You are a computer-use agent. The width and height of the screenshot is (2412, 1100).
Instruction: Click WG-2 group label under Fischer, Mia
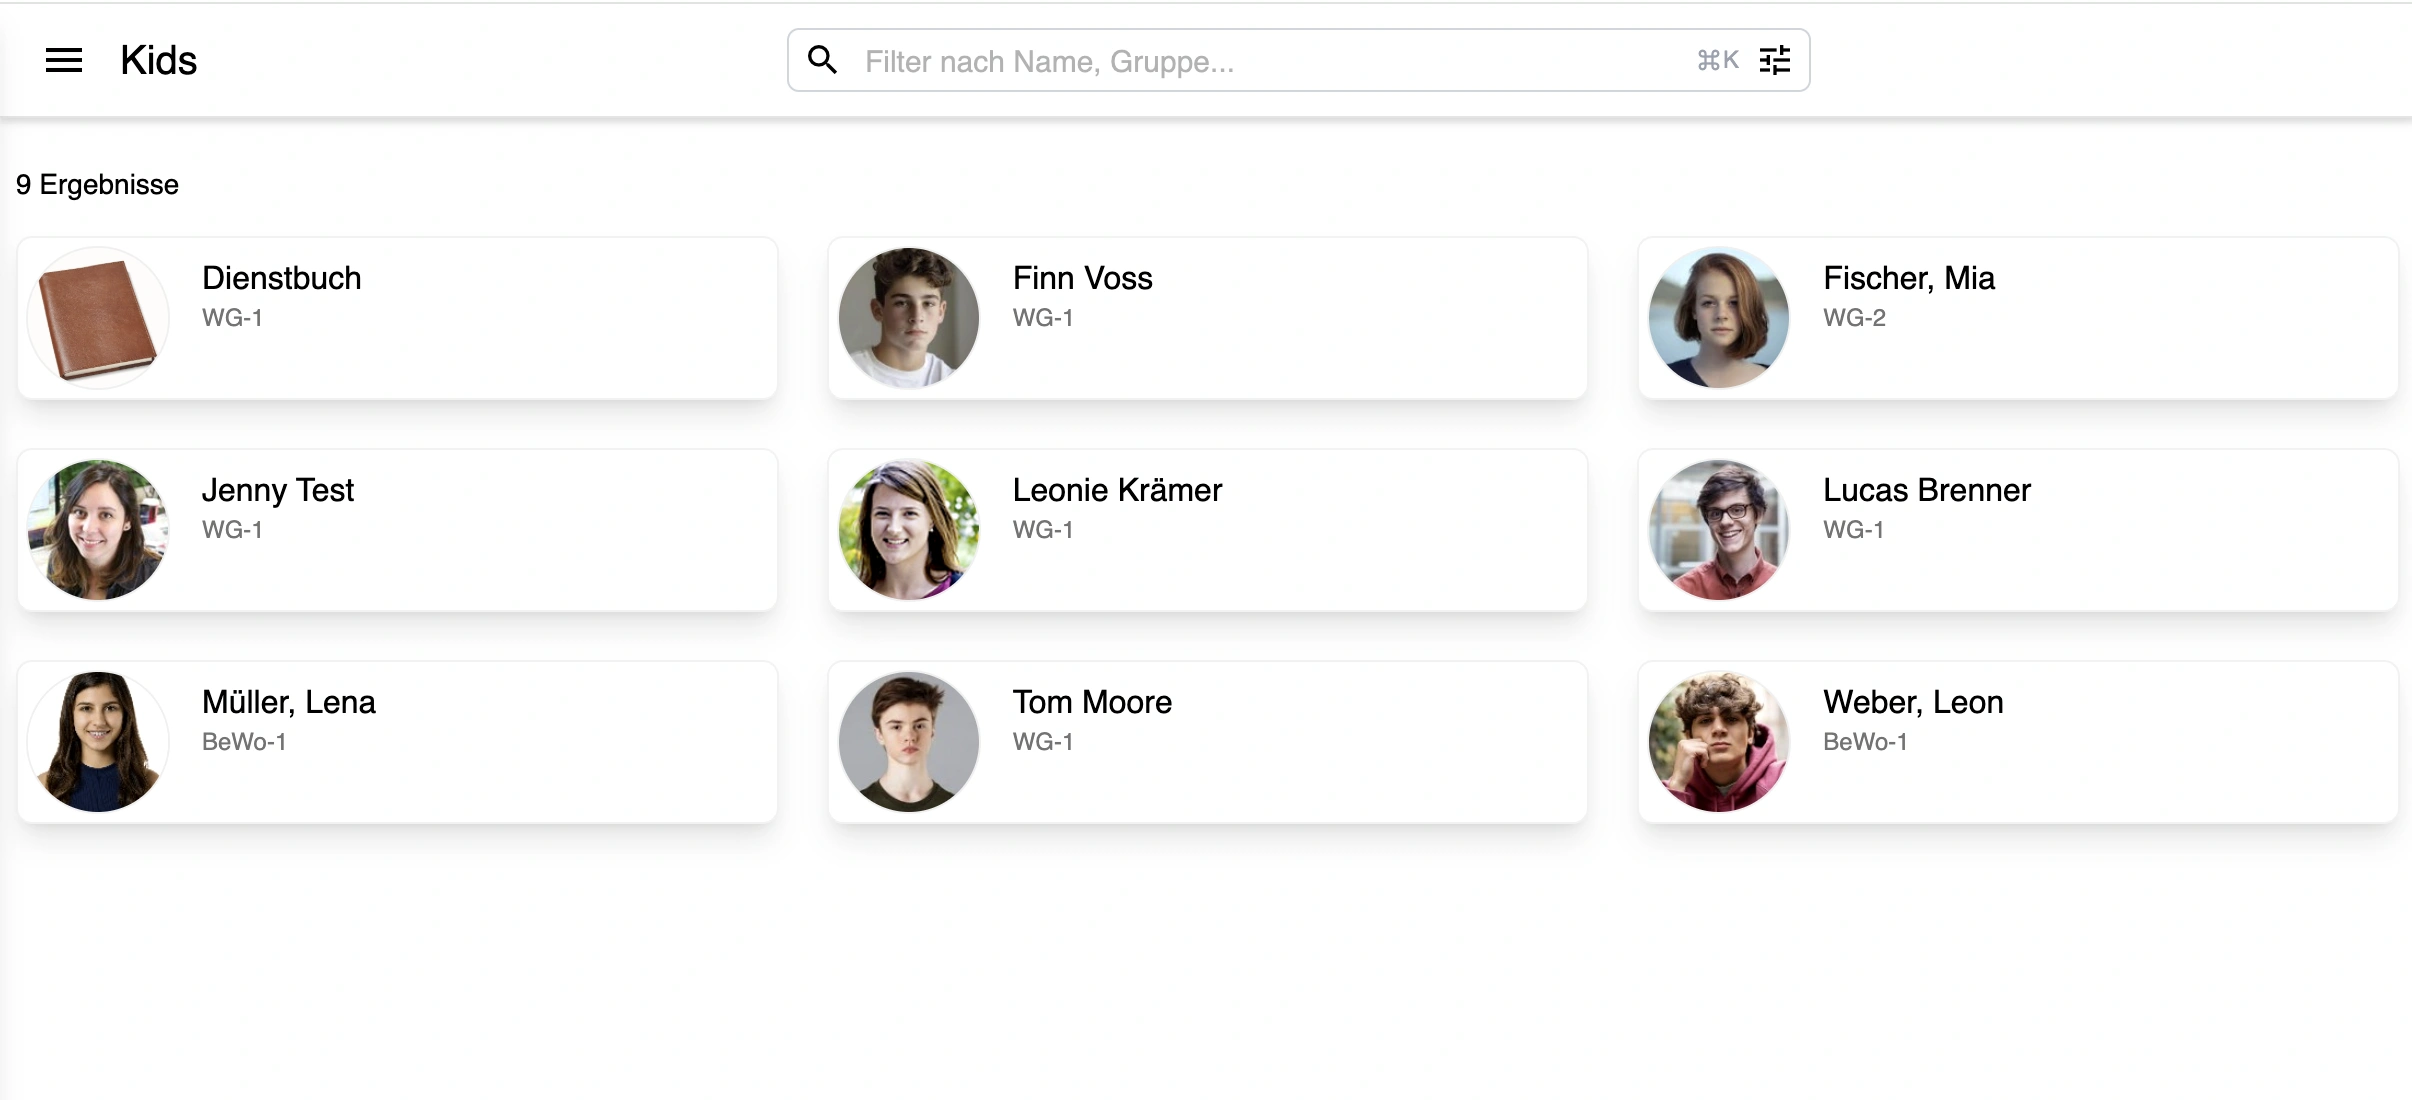1854,318
